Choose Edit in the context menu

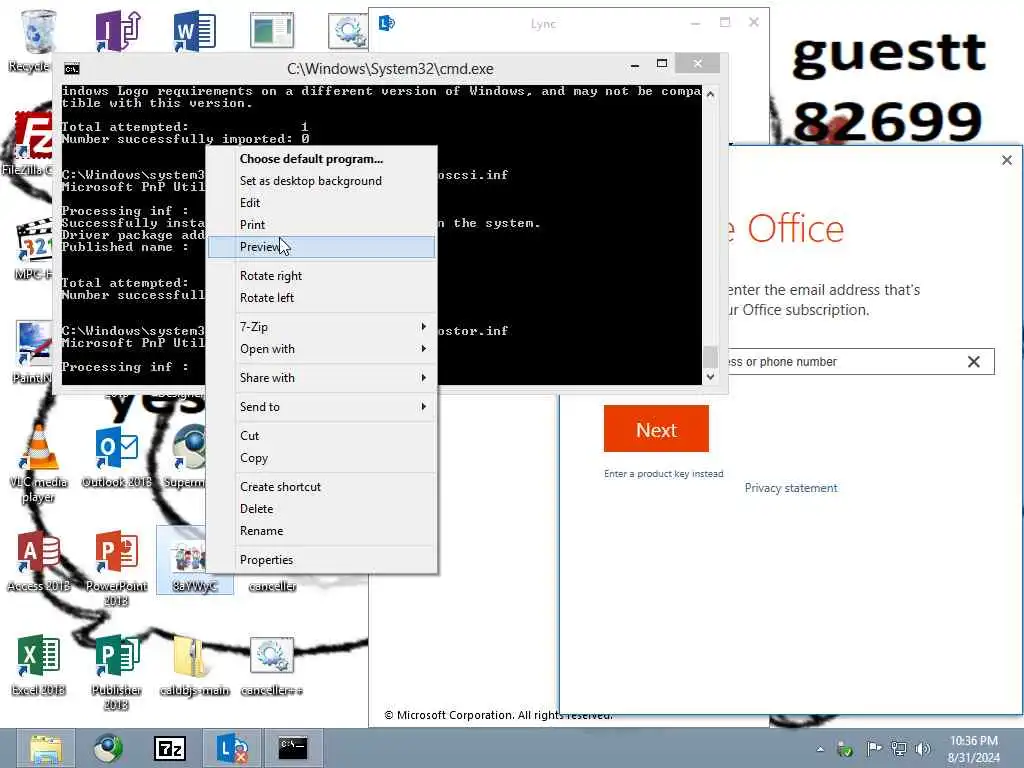click(321, 203)
